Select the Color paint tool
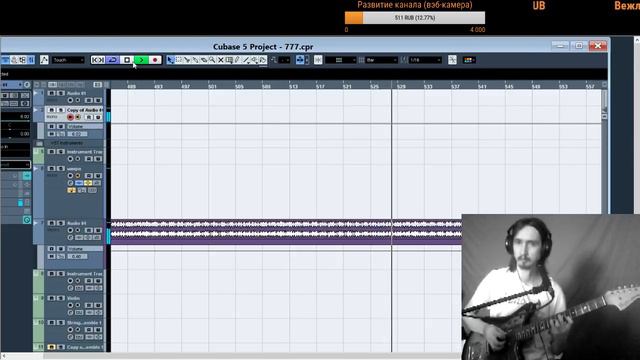 coord(262,60)
